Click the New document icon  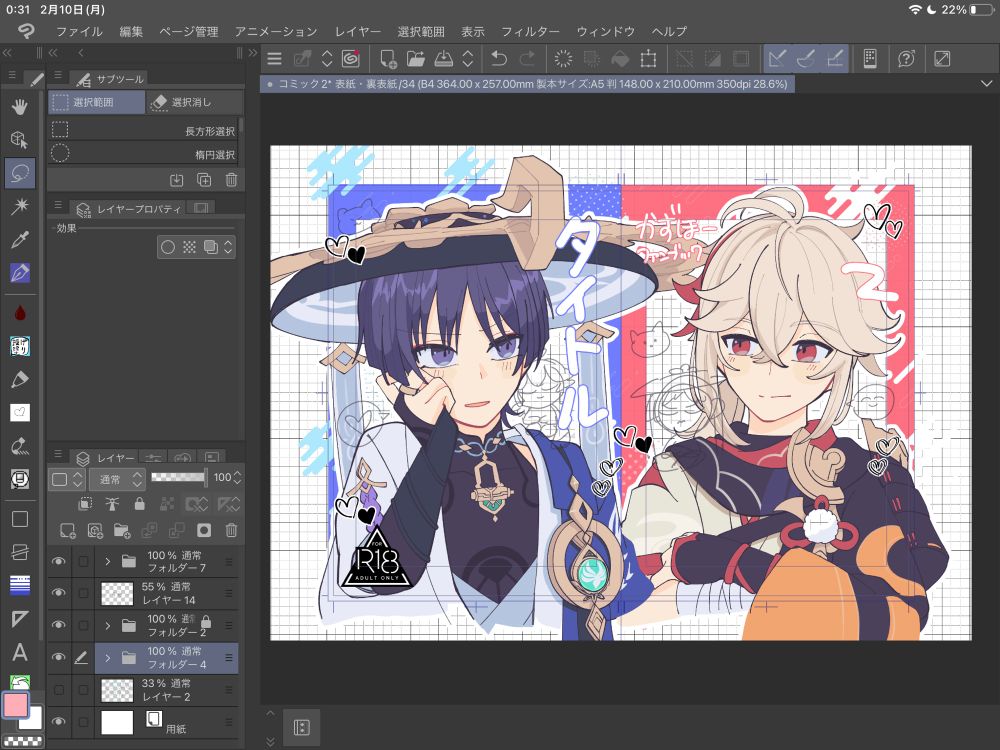point(387,59)
